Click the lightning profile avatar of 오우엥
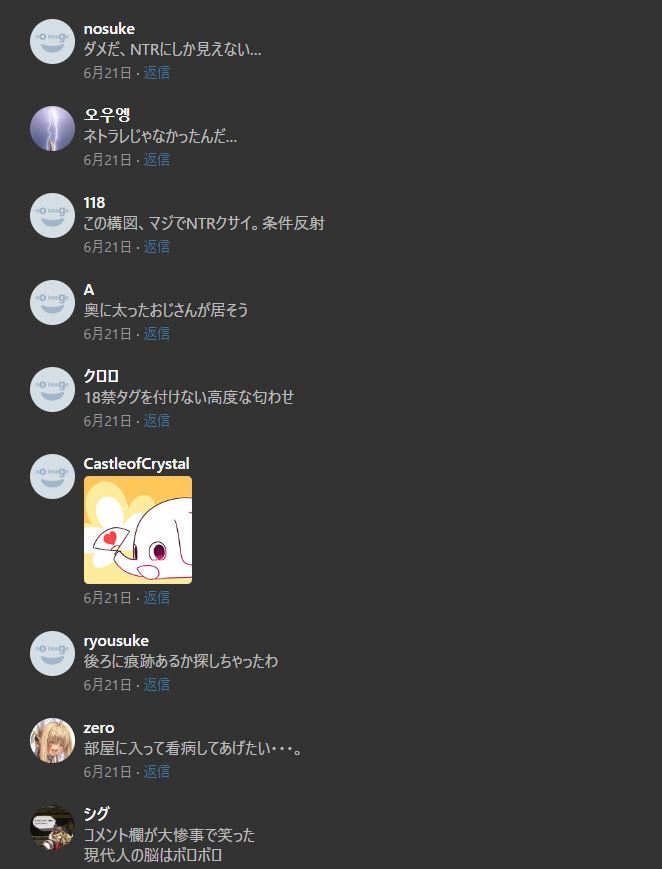The image size is (662, 869). coord(52,129)
